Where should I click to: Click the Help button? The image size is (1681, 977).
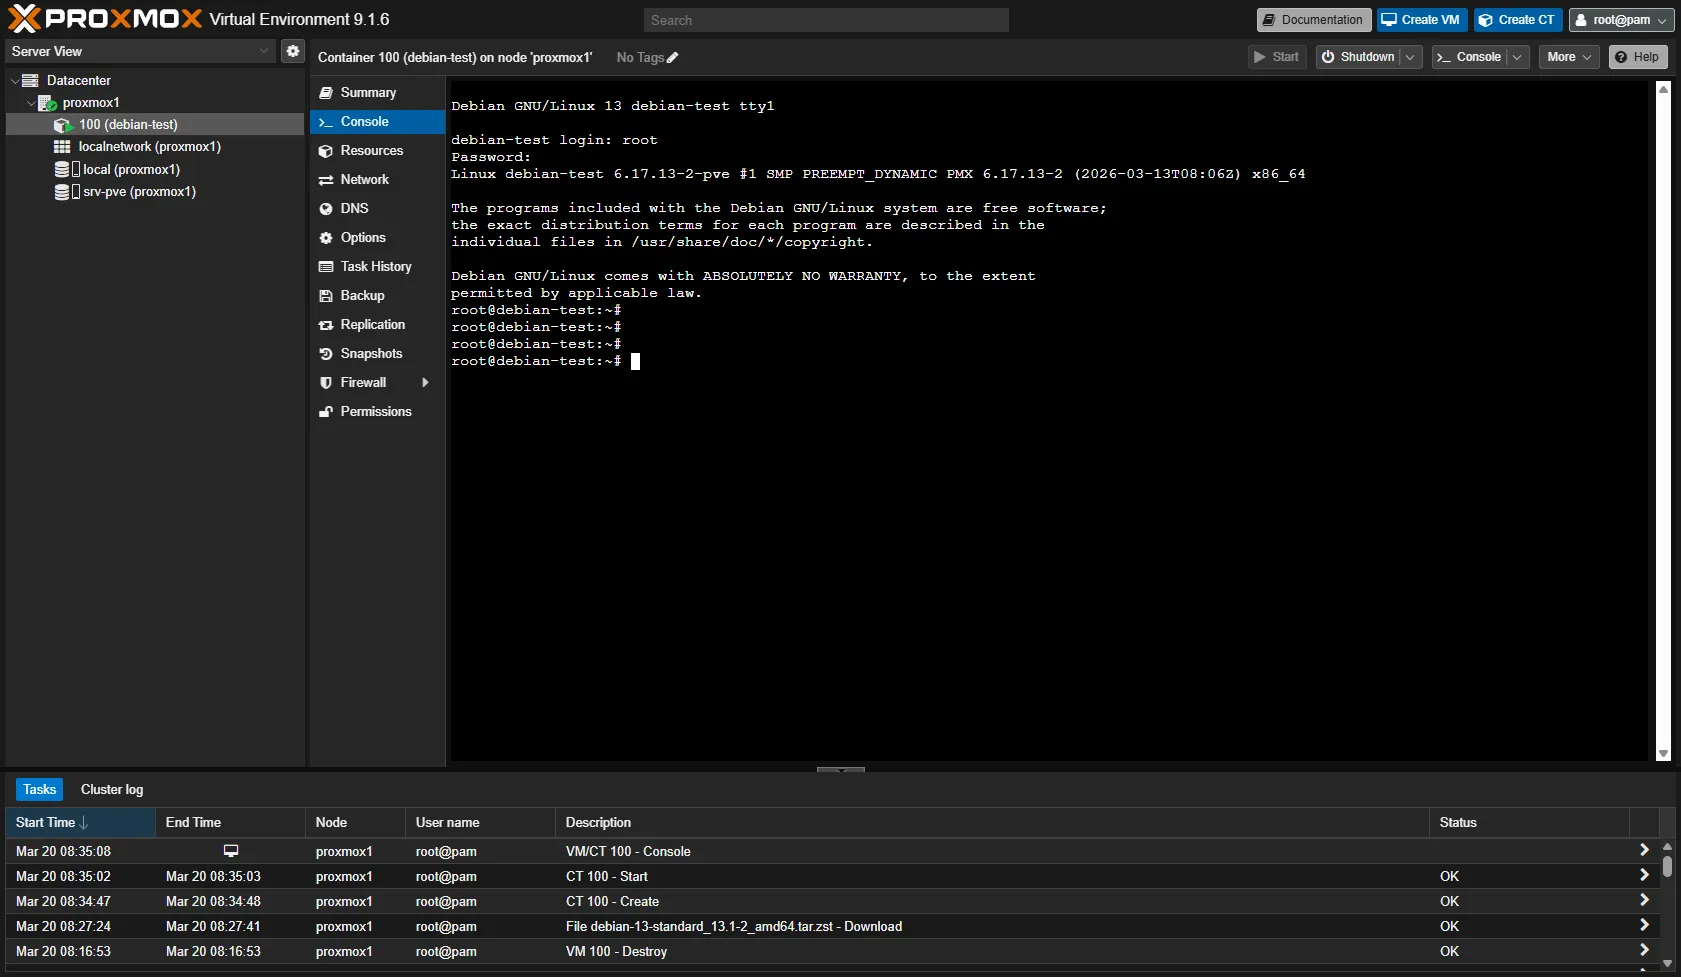tap(1637, 57)
